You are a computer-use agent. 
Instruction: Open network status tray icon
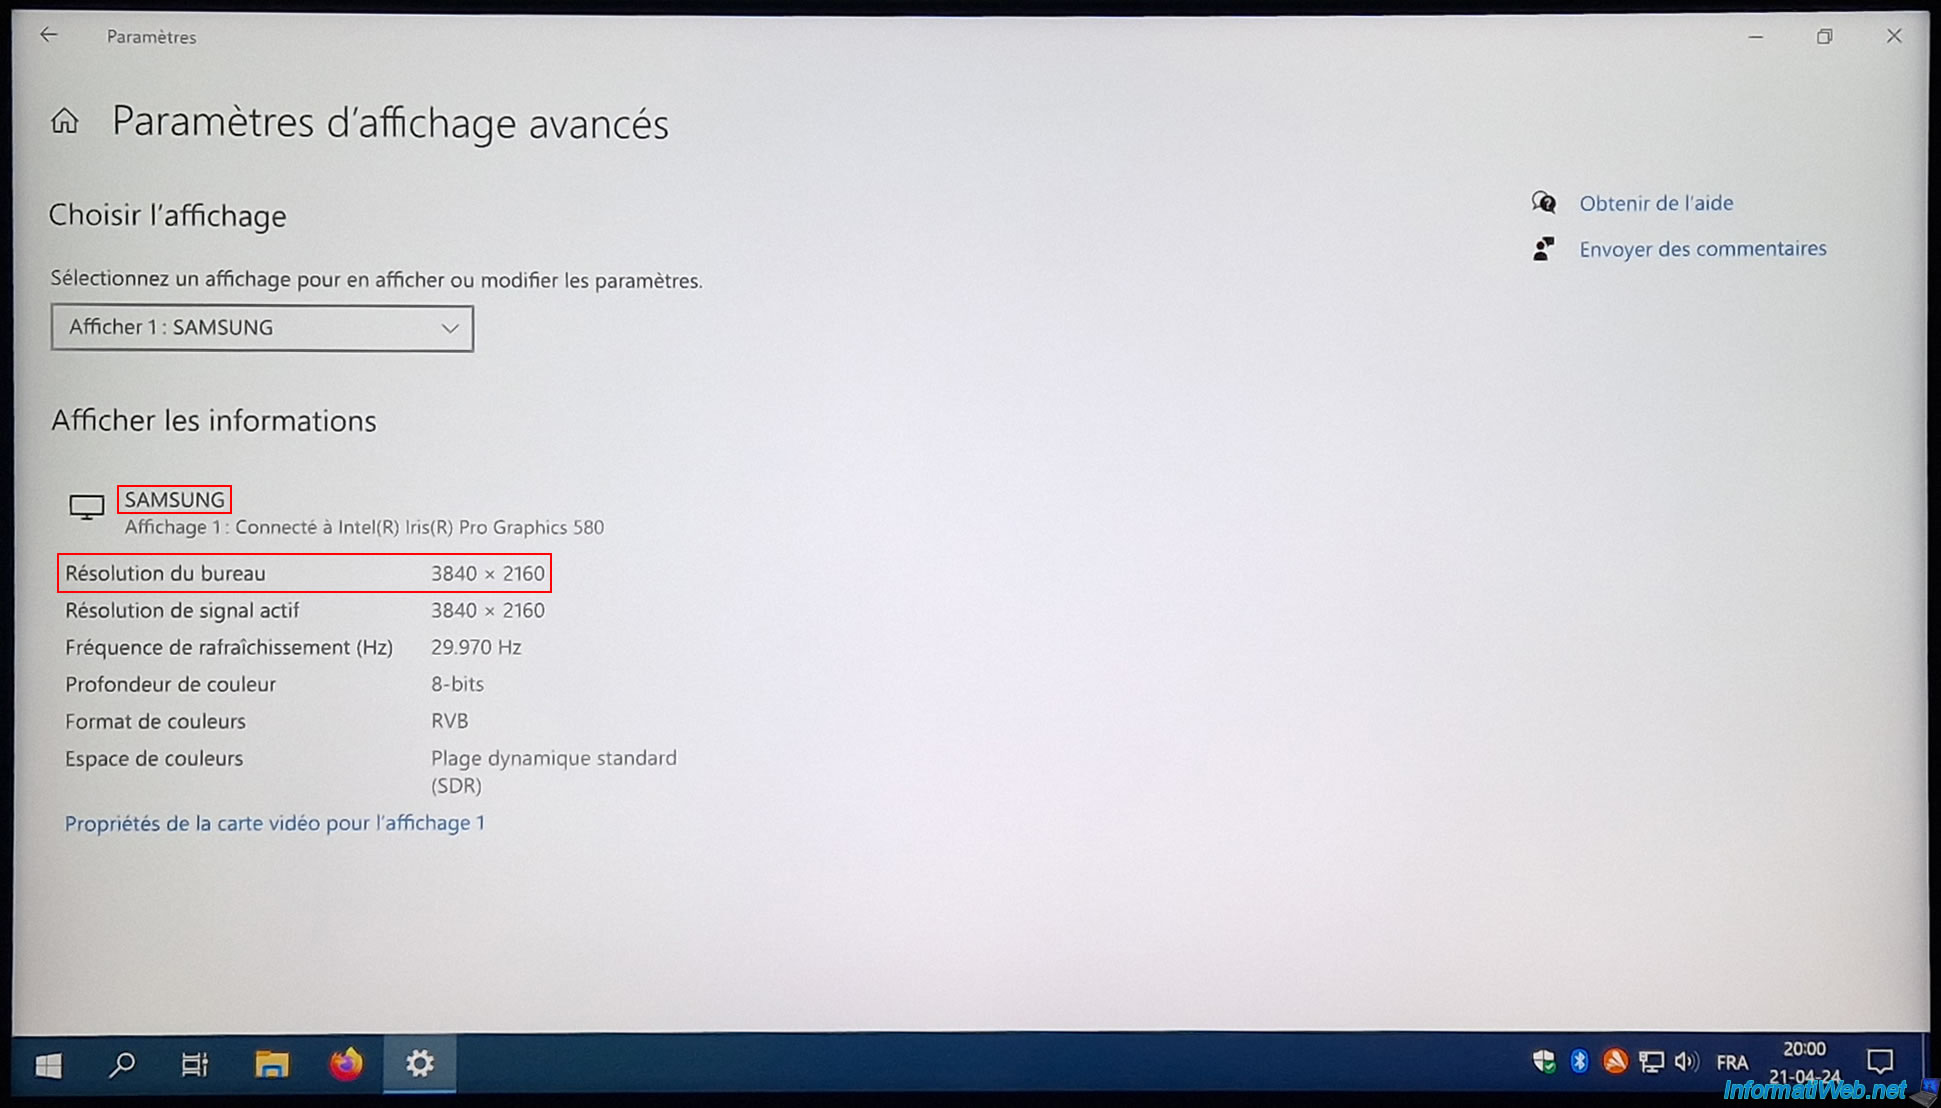click(1651, 1062)
